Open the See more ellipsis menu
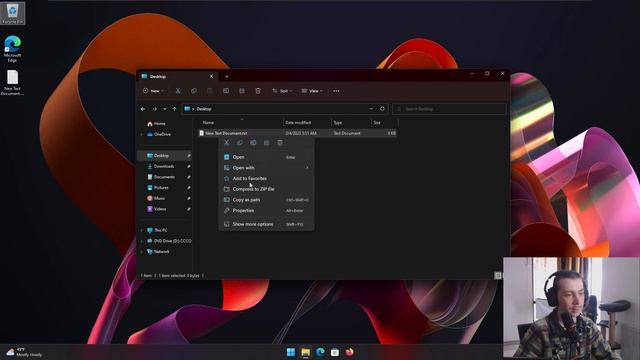The height and width of the screenshot is (360, 640). pyautogui.click(x=336, y=91)
